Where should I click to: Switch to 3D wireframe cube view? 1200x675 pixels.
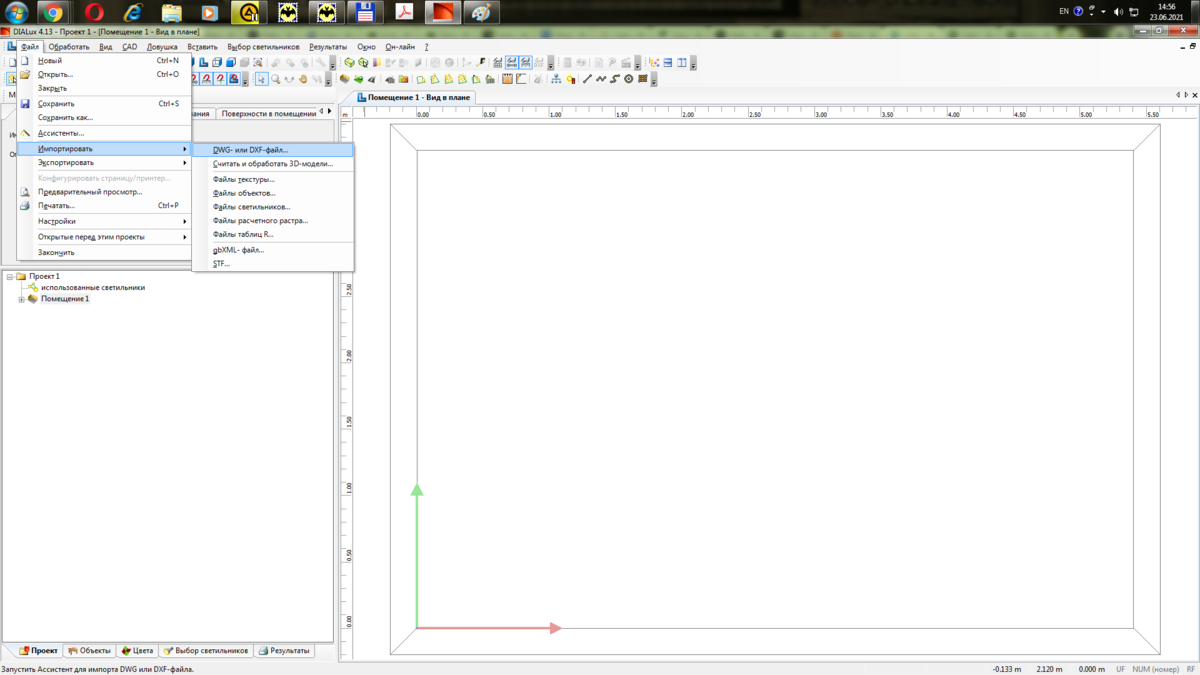click(217, 62)
